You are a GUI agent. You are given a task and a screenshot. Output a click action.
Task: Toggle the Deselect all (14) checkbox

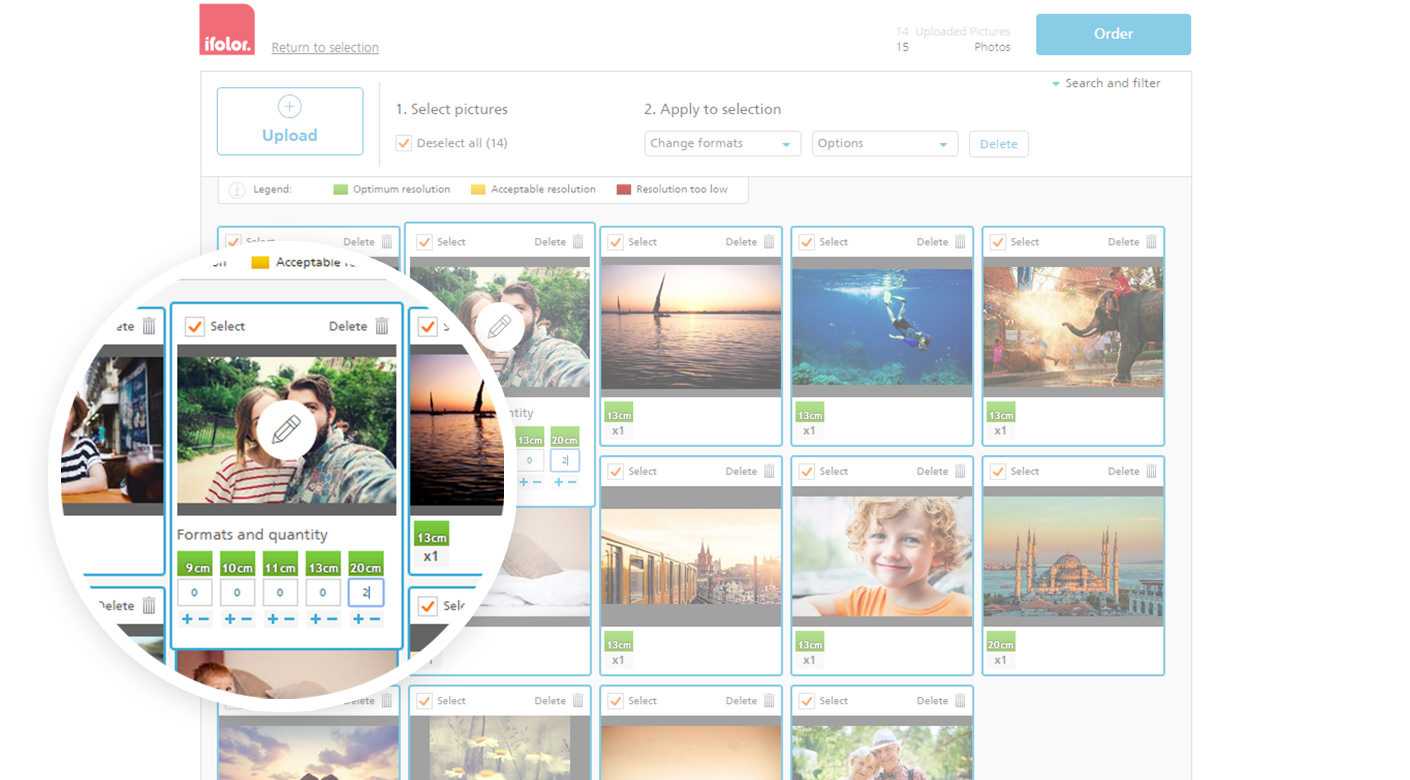pos(404,143)
